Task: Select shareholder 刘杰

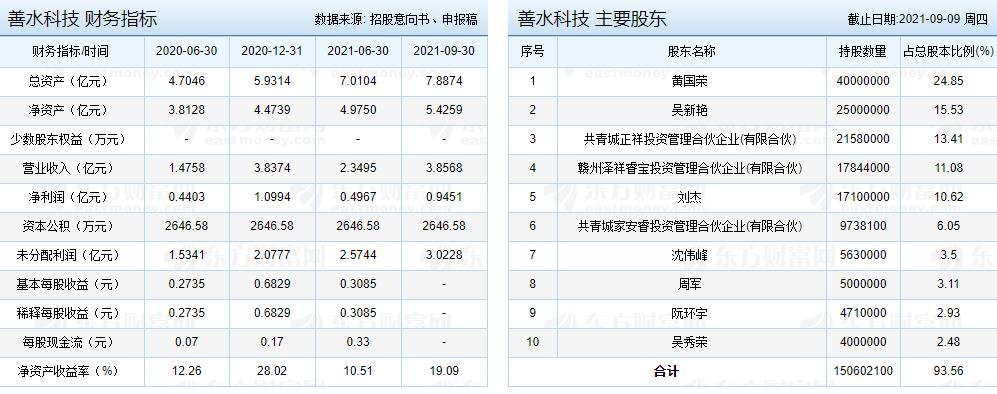Action: pyautogui.click(x=689, y=197)
